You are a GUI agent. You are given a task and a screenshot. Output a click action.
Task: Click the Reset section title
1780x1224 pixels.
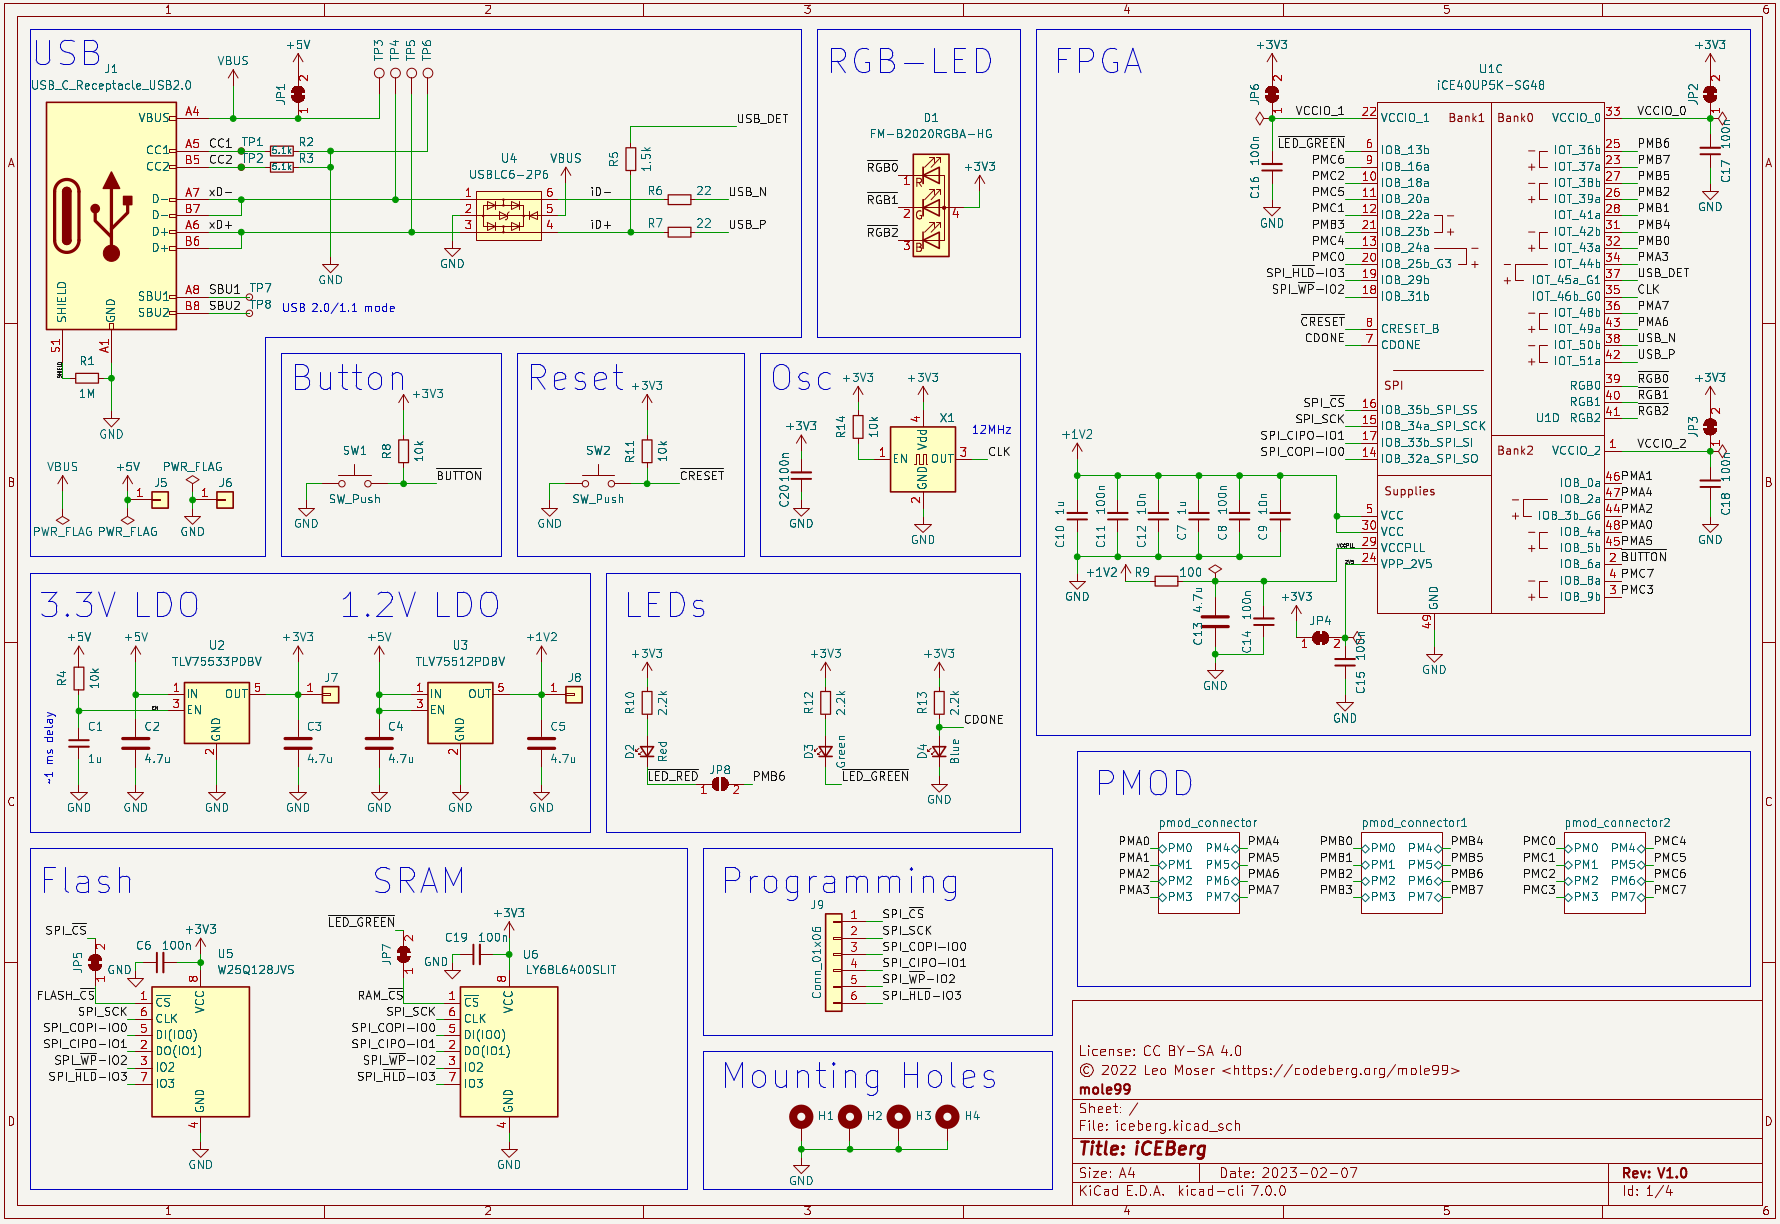pyautogui.click(x=576, y=378)
